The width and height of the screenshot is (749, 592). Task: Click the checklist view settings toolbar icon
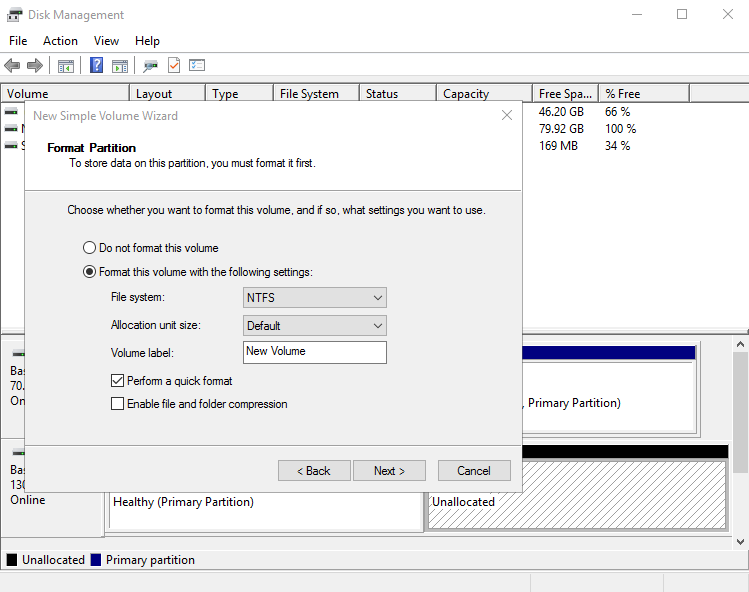tap(197, 65)
